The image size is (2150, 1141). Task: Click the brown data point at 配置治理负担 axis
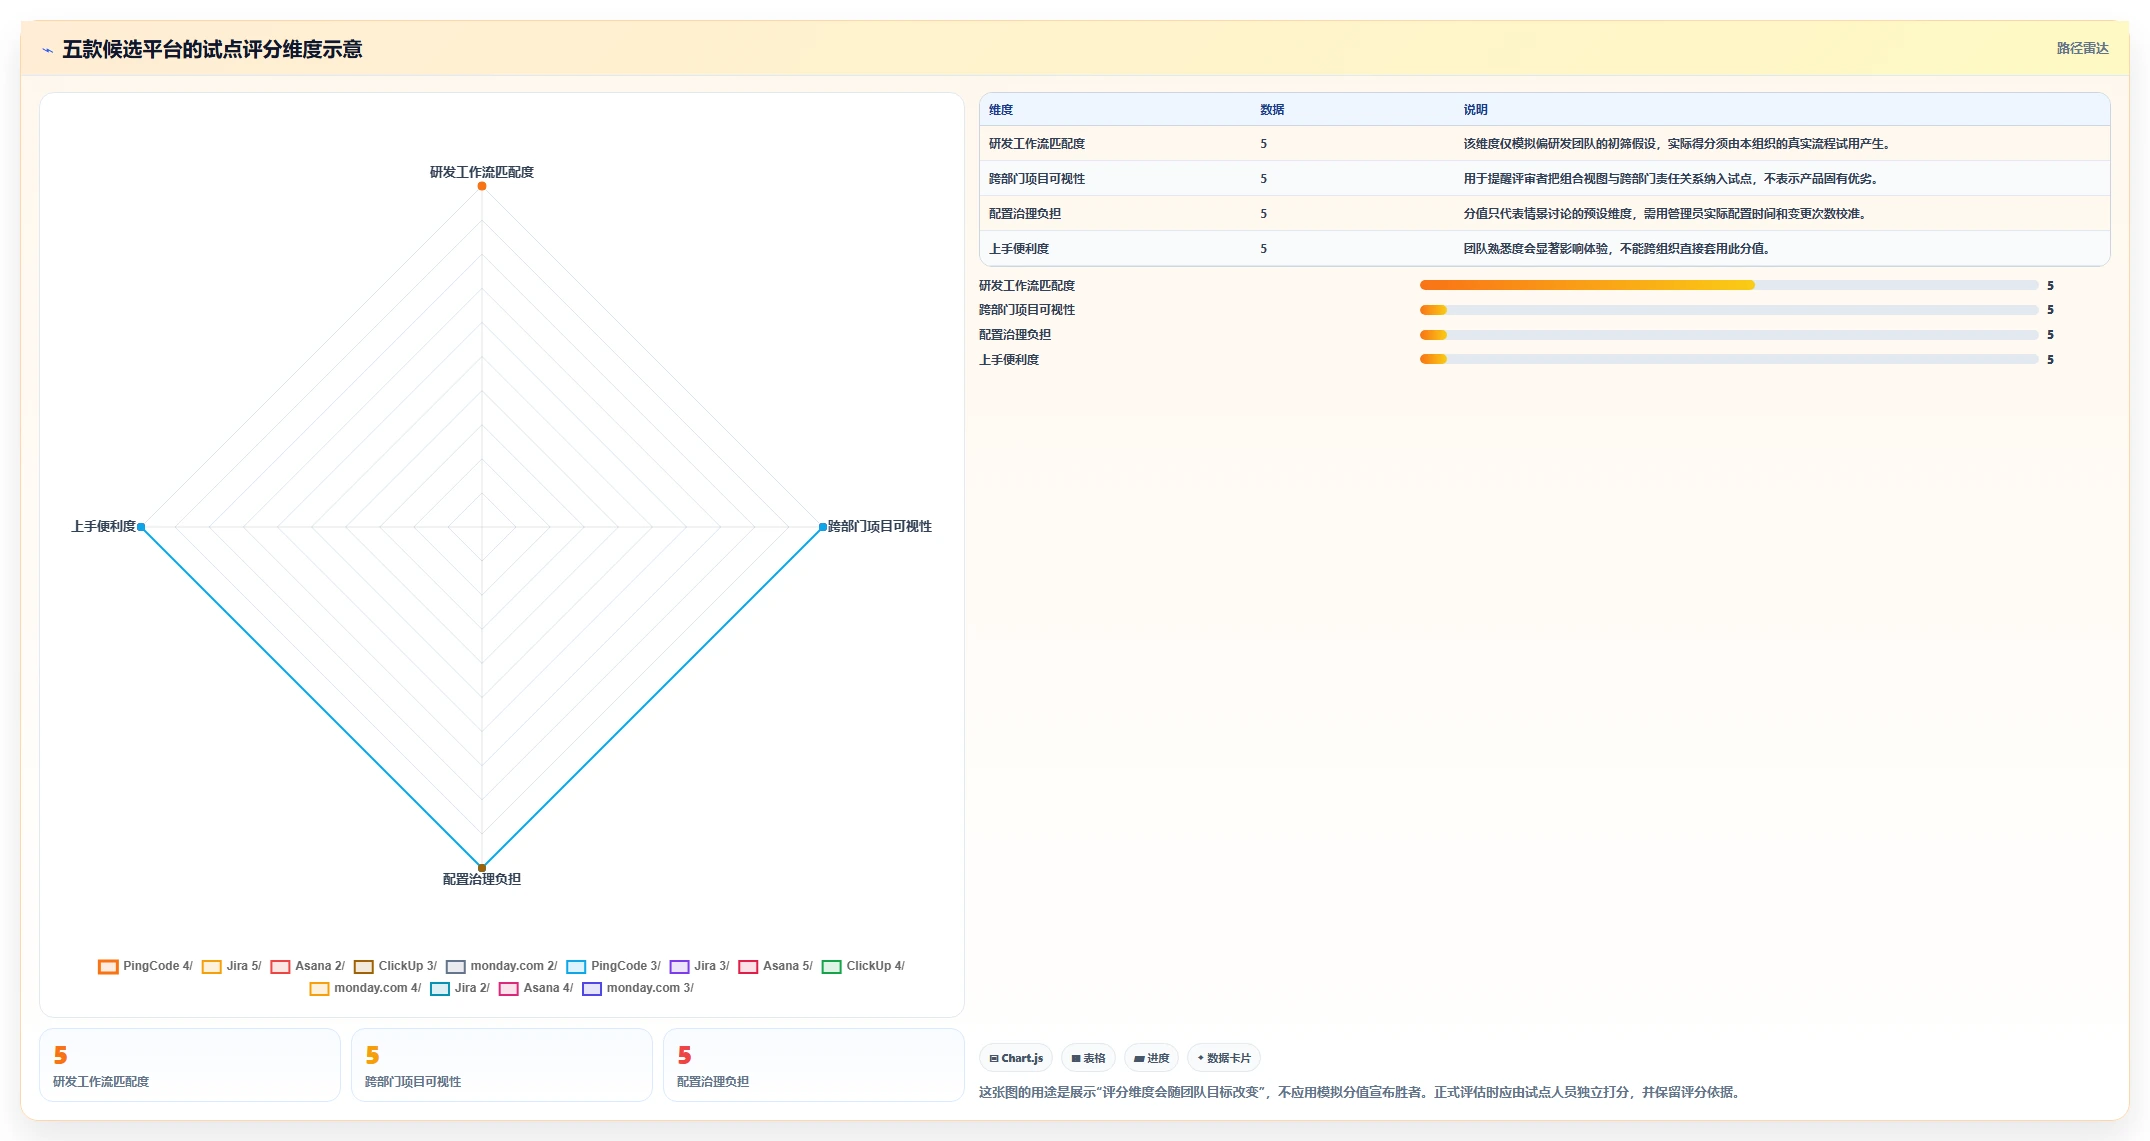482,868
